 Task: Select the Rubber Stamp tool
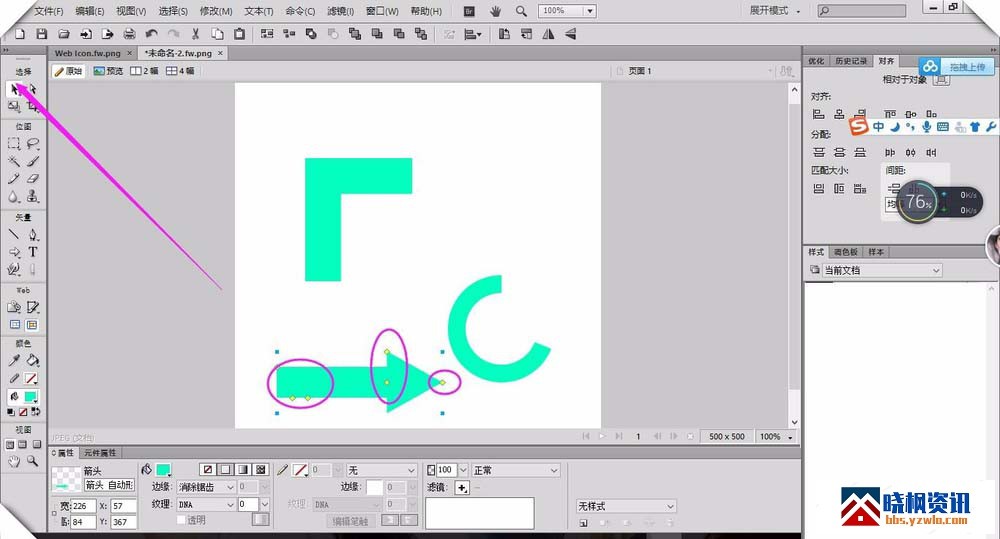click(x=33, y=196)
